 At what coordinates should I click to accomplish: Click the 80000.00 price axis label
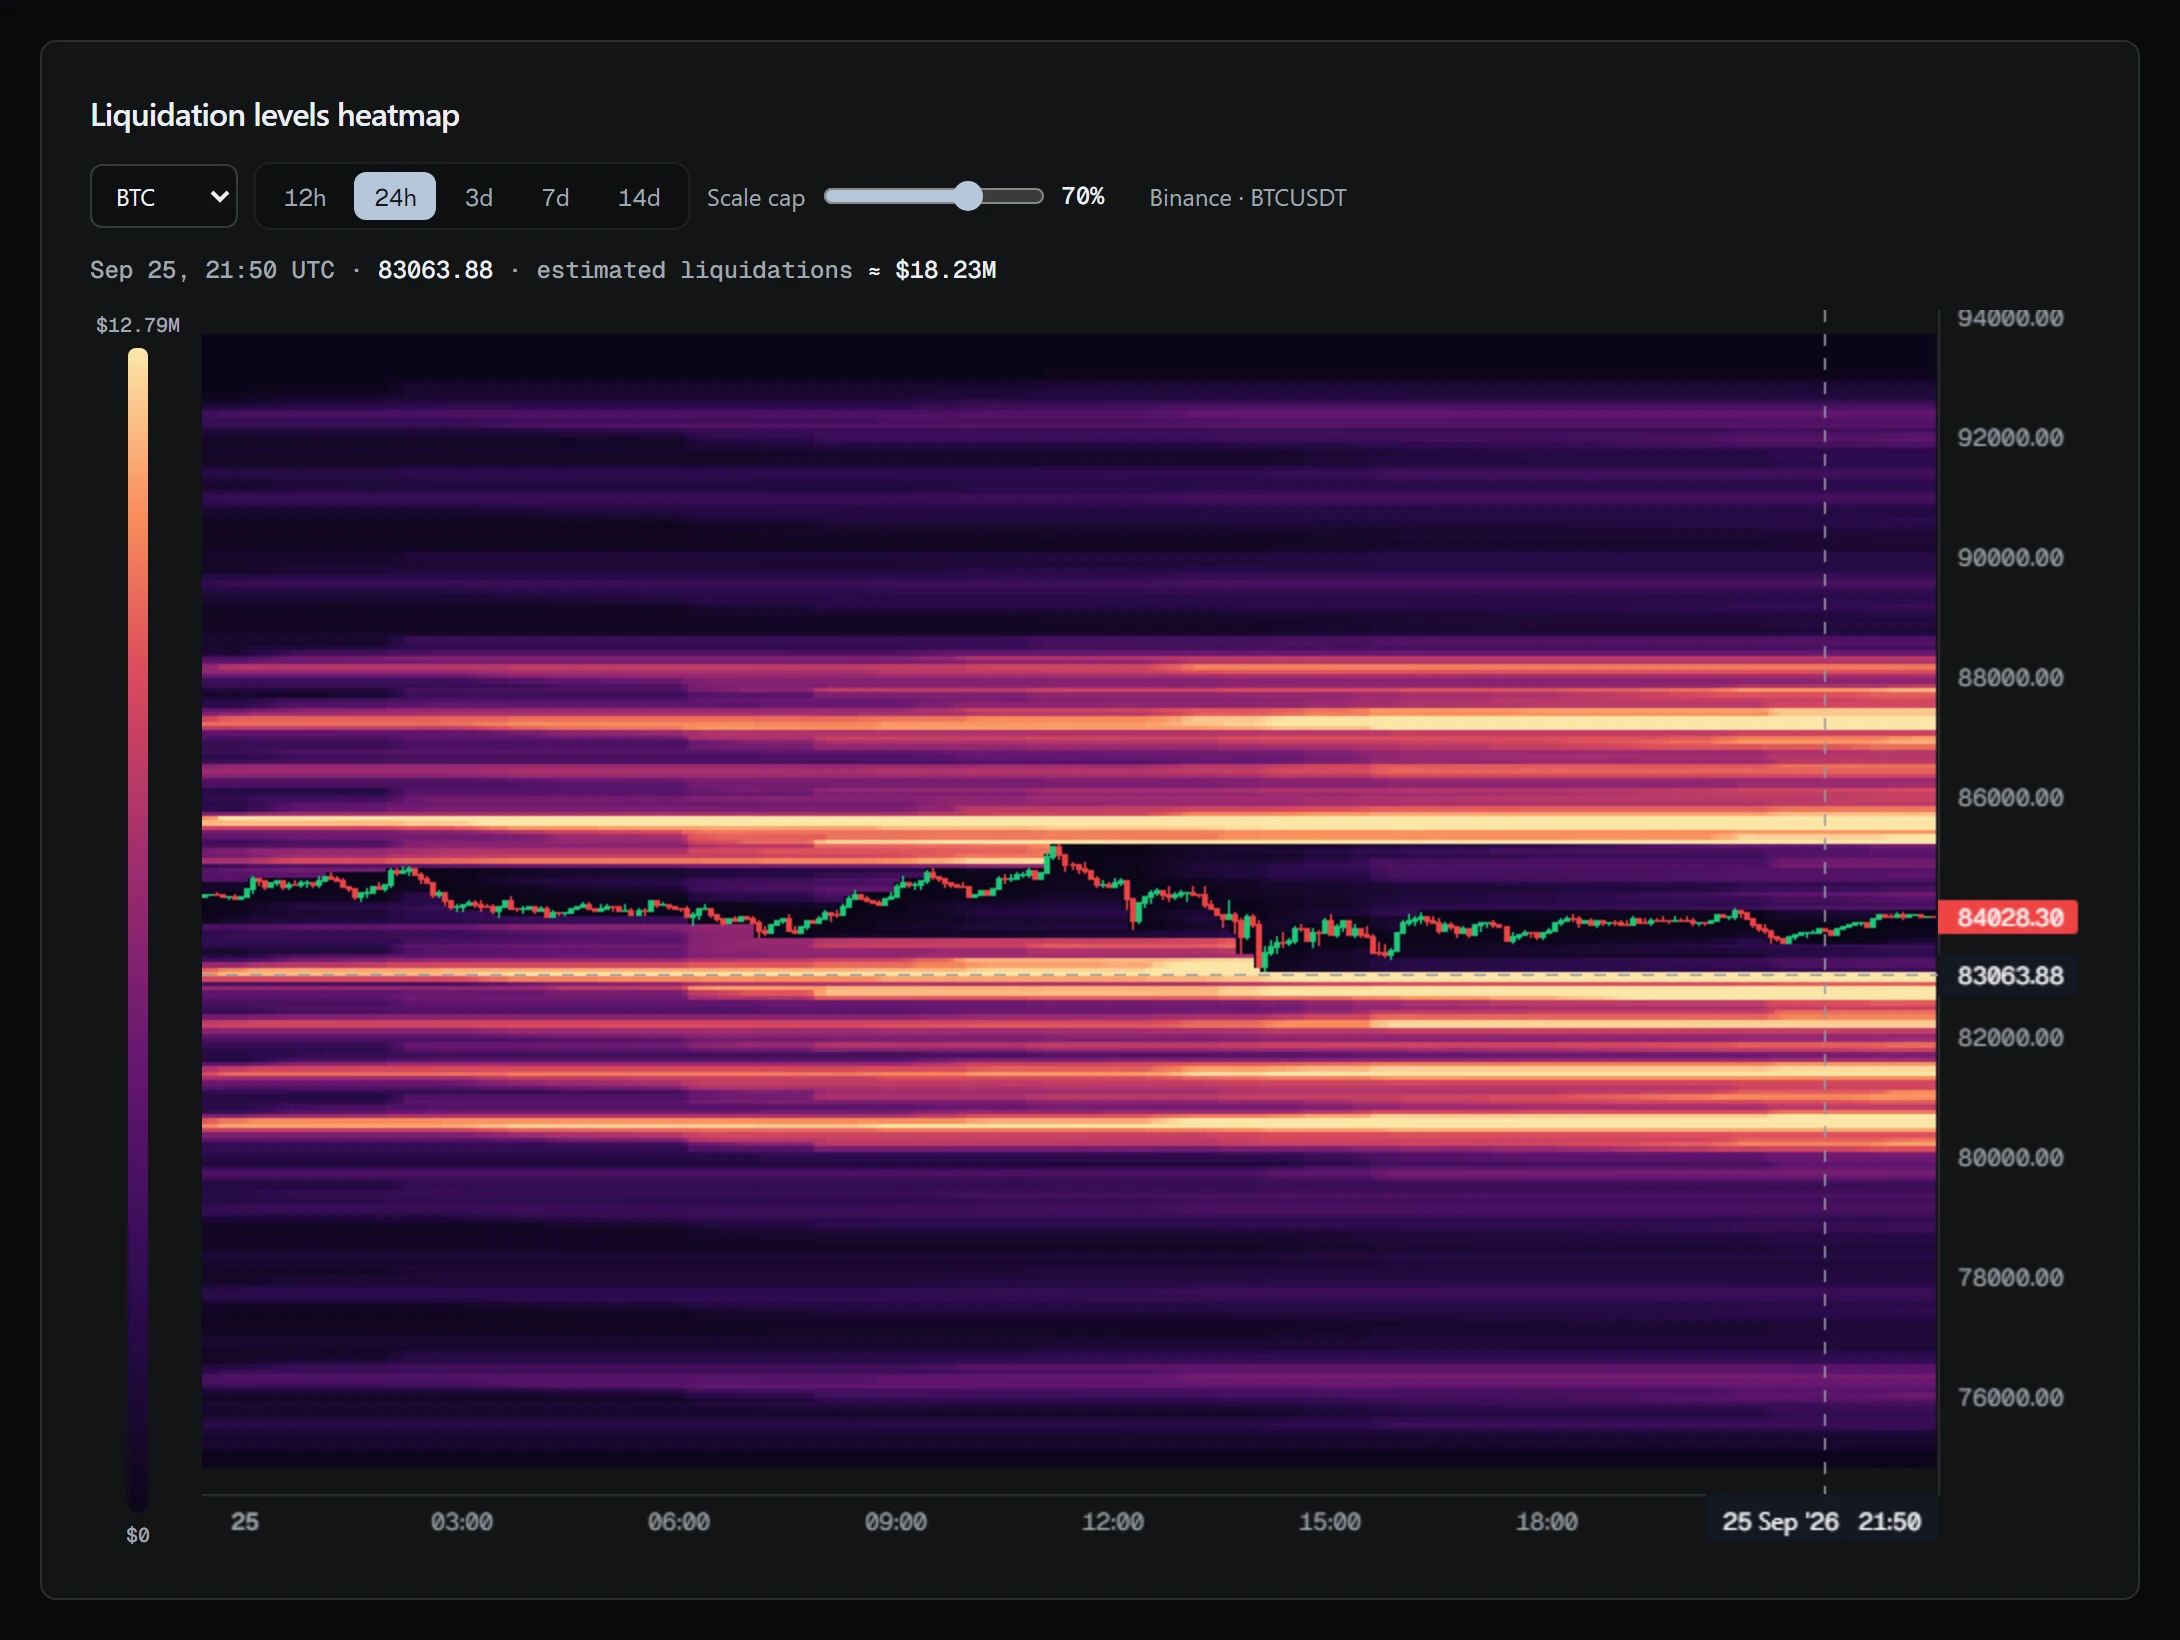coord(2010,1157)
